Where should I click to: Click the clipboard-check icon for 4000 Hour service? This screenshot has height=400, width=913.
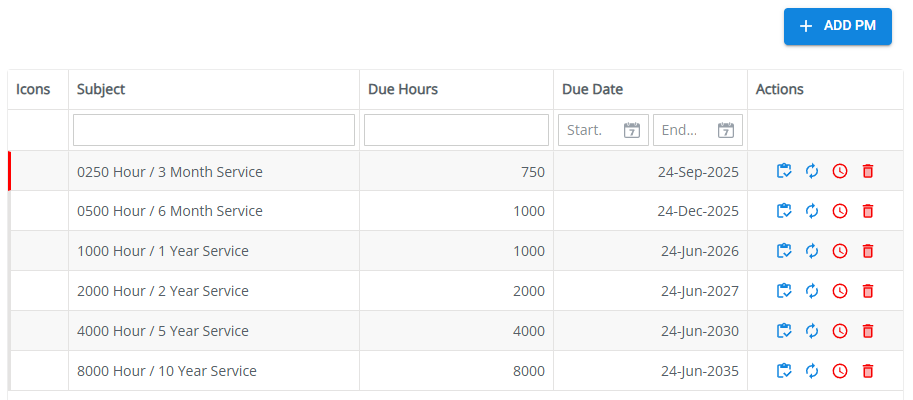pyautogui.click(x=784, y=331)
